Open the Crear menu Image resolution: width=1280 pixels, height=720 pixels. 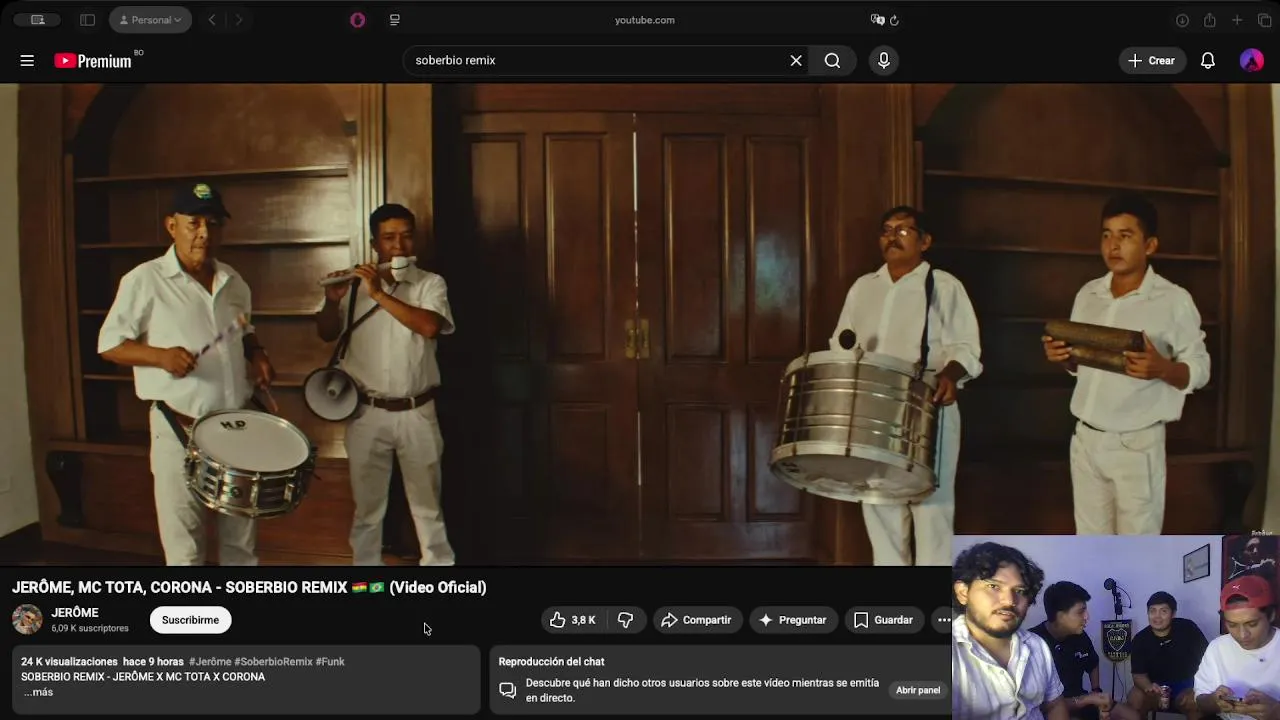(1152, 61)
